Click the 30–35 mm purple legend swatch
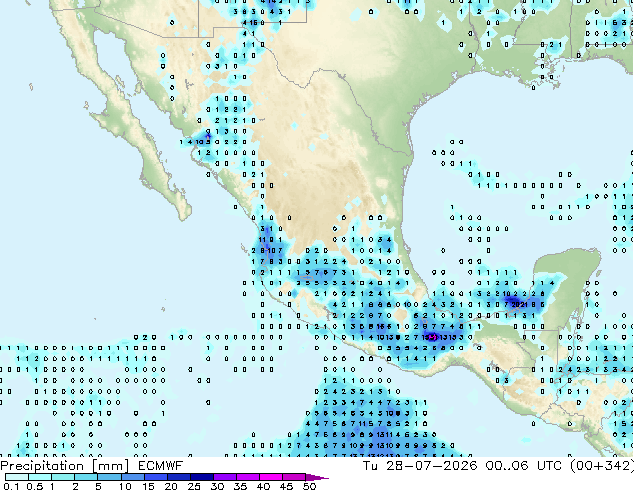The width and height of the screenshot is (634, 490). [224, 477]
